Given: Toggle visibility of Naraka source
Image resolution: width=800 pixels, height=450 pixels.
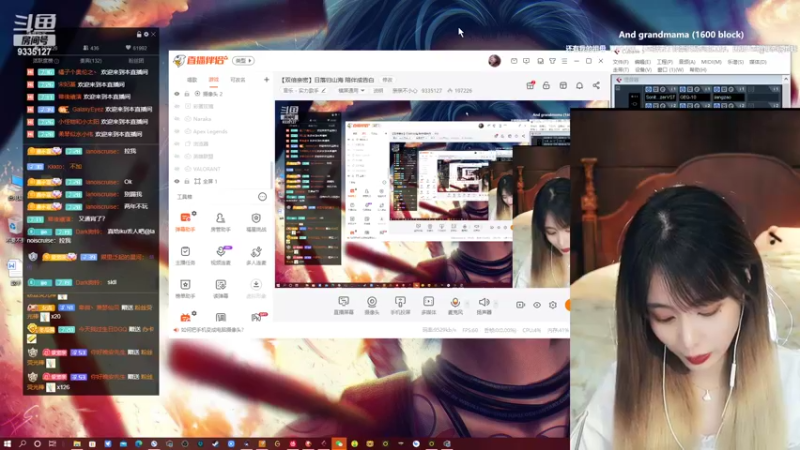Looking at the screenshot, I should pyautogui.click(x=177, y=119).
